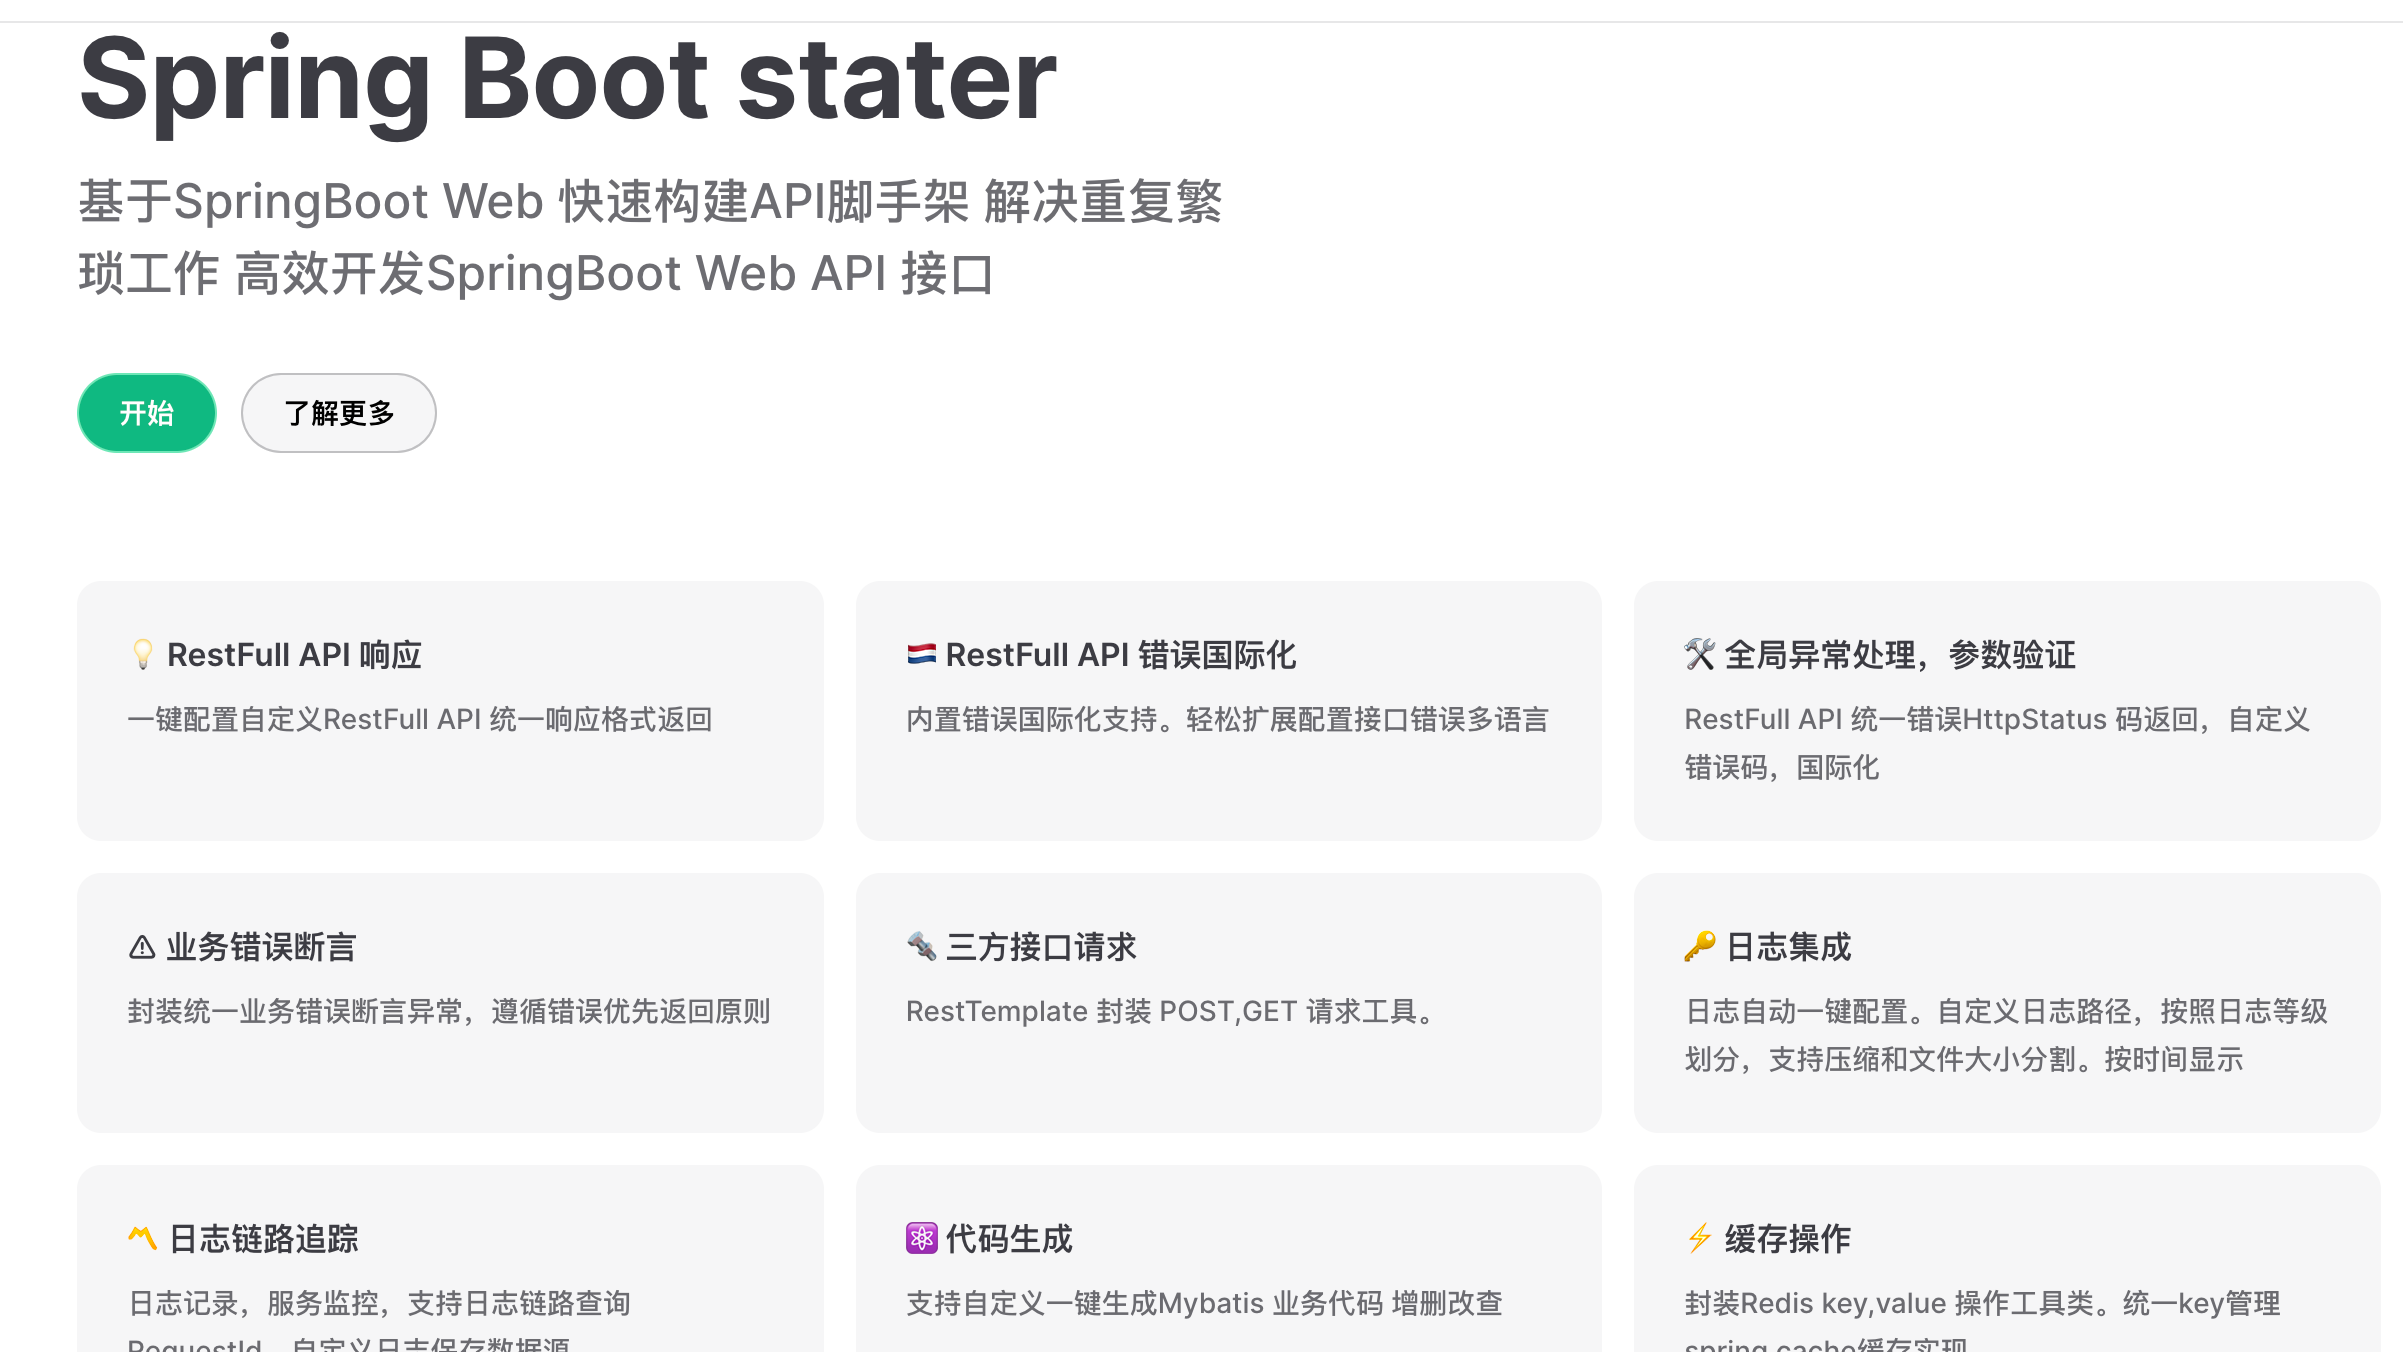Select the 日志链路追踪 card title
This screenshot has width=2403, height=1352.
[x=264, y=1239]
